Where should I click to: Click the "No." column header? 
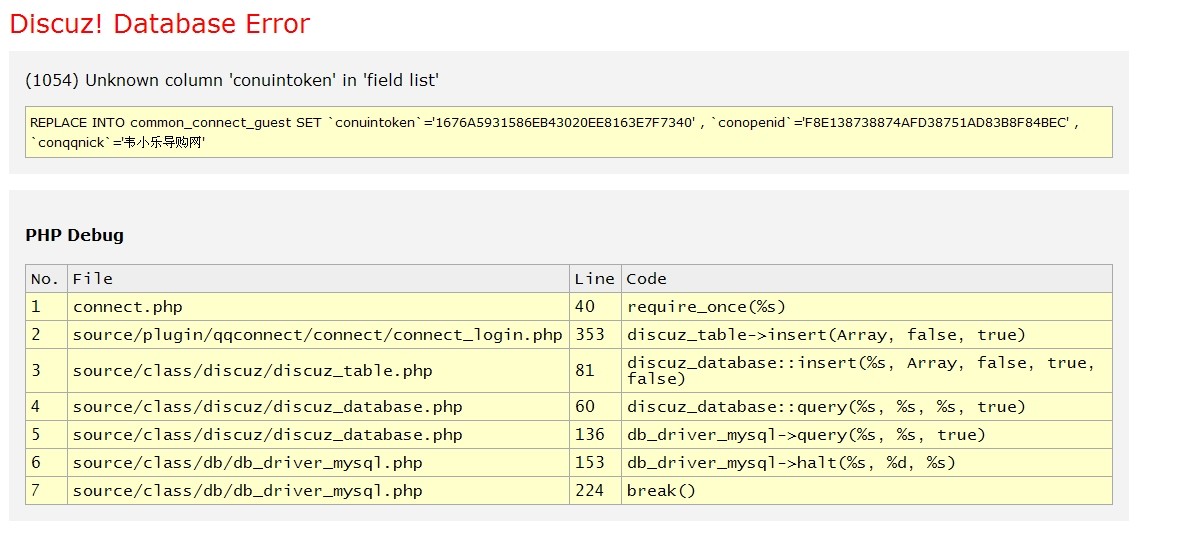(x=46, y=279)
